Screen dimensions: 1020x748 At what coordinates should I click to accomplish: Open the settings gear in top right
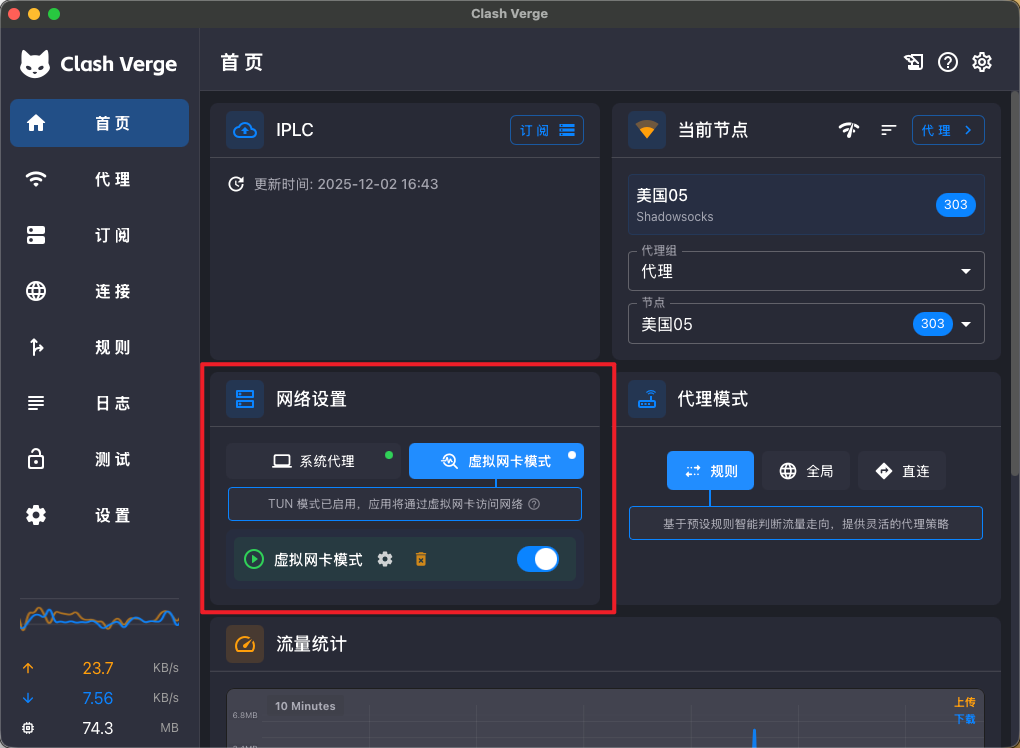tap(982, 62)
